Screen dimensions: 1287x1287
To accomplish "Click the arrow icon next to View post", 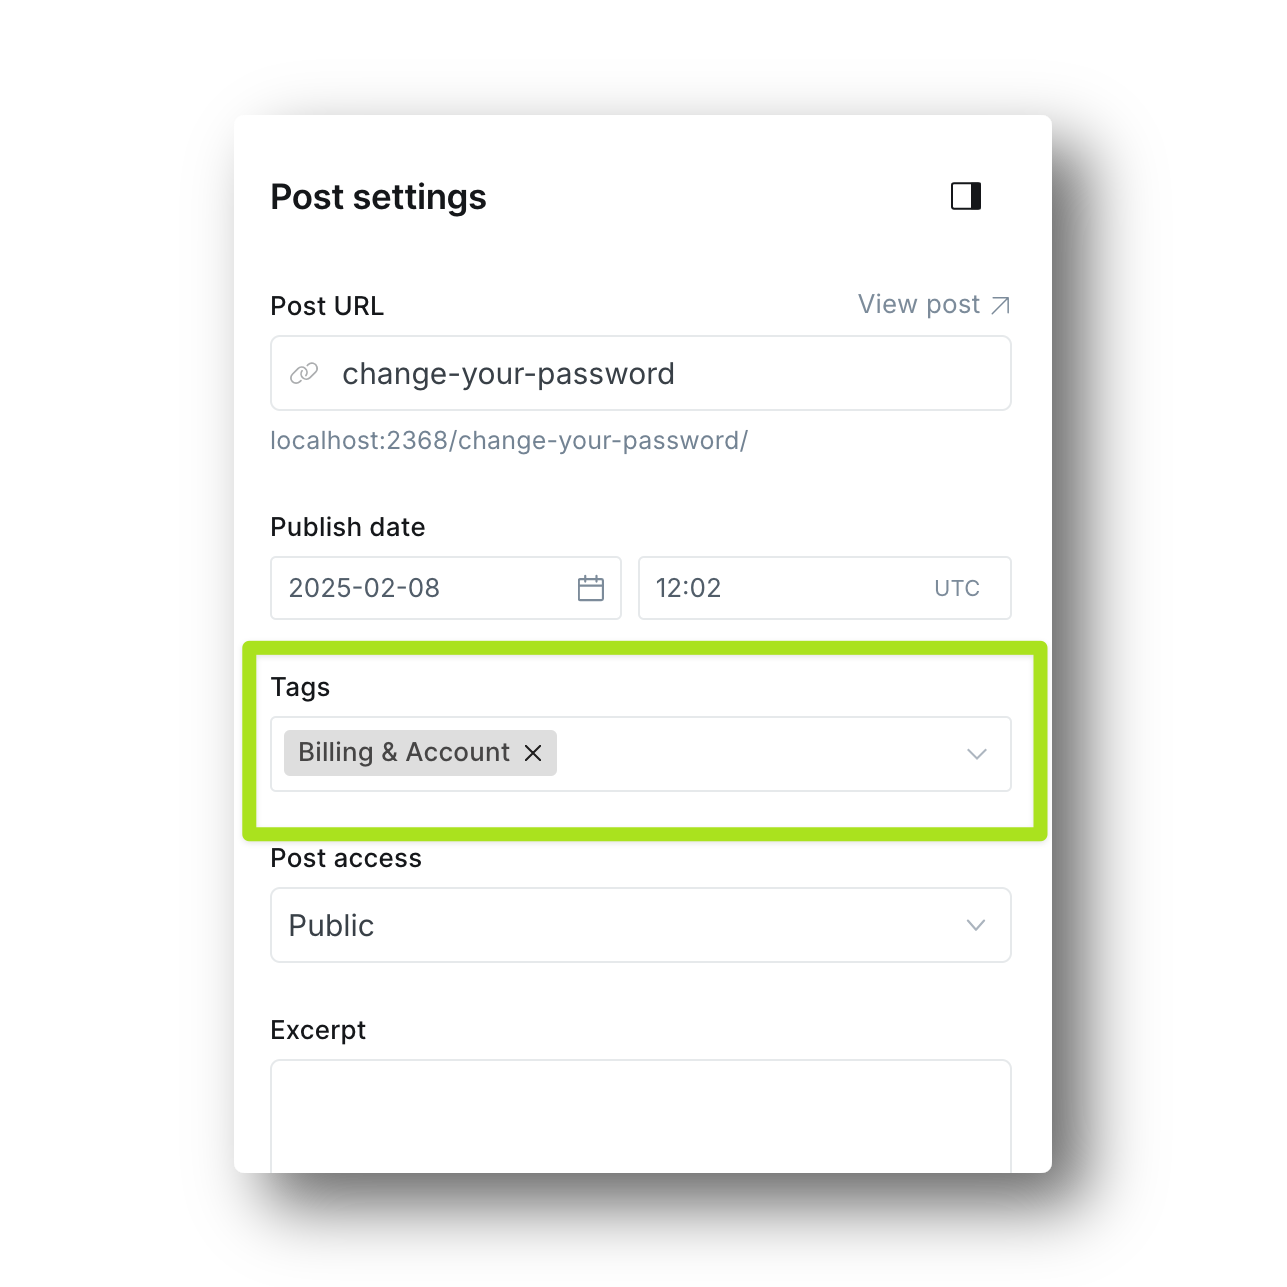I will tap(1000, 305).
